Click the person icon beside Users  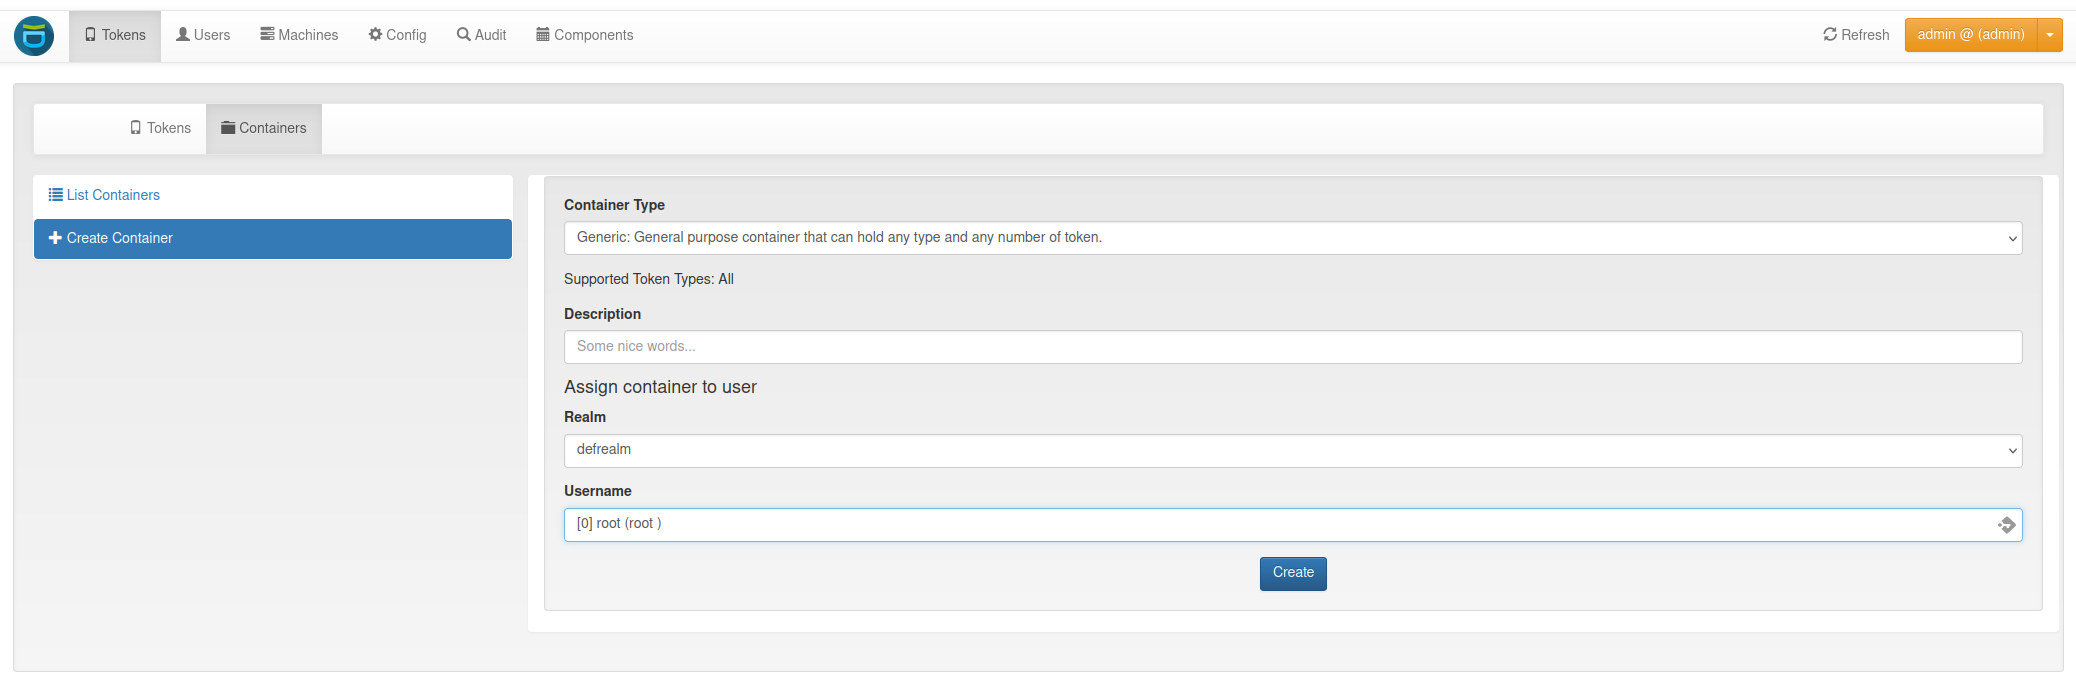click(183, 35)
